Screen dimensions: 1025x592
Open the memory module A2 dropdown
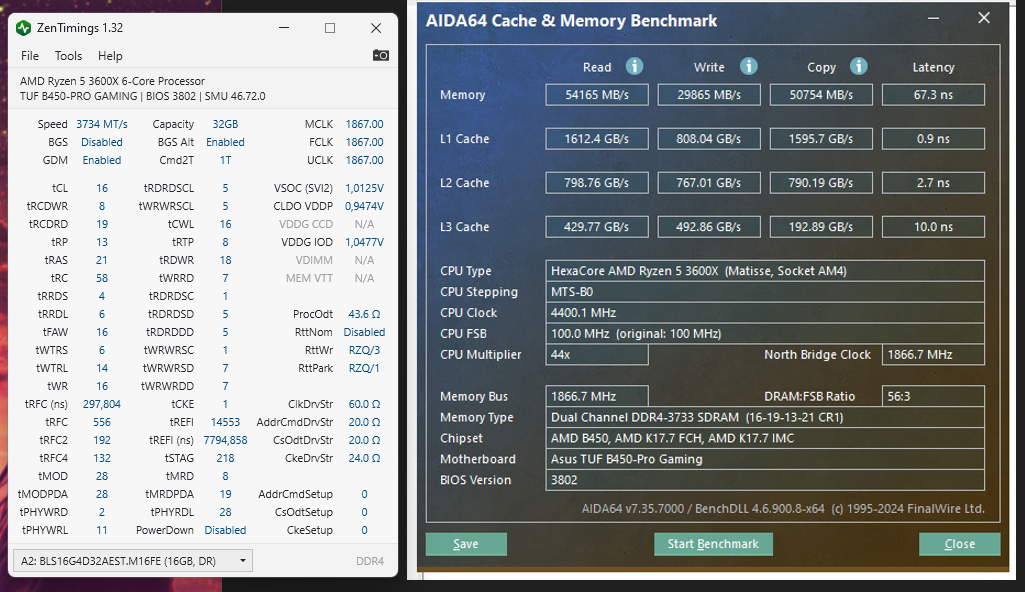pos(133,561)
